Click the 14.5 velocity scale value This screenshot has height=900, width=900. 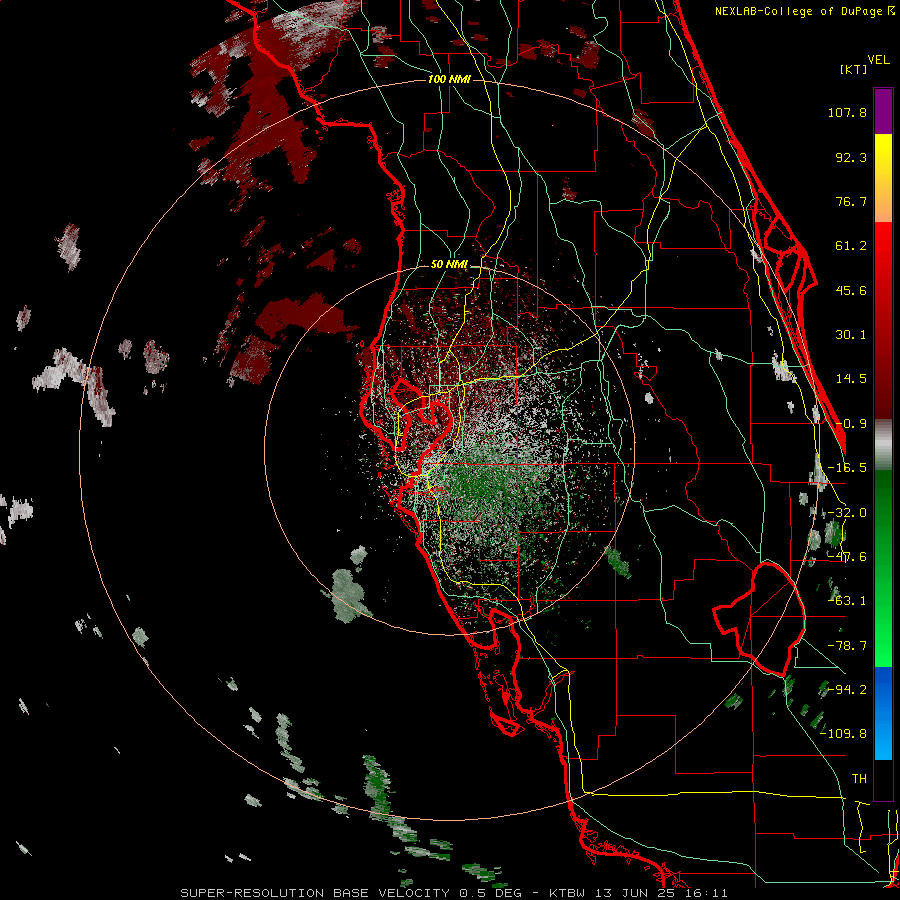(x=851, y=379)
